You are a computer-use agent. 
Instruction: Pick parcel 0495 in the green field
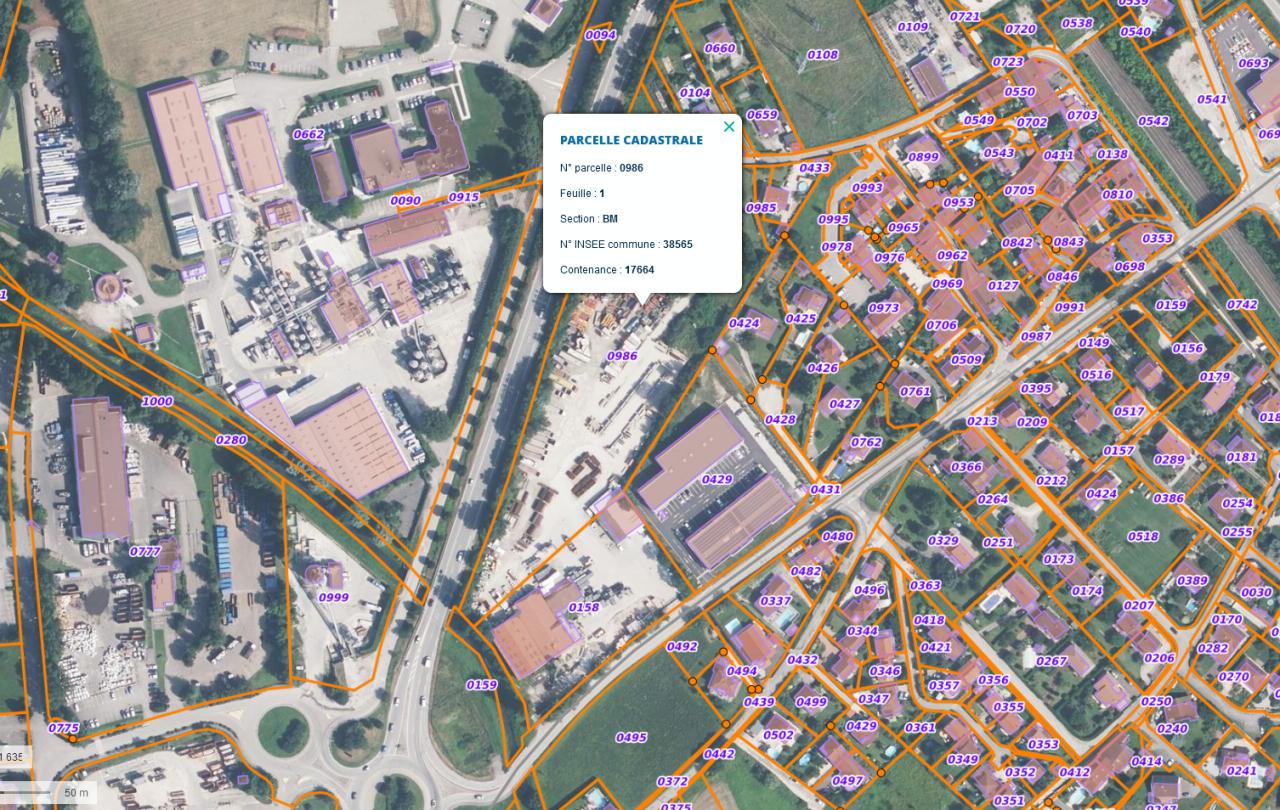[631, 738]
